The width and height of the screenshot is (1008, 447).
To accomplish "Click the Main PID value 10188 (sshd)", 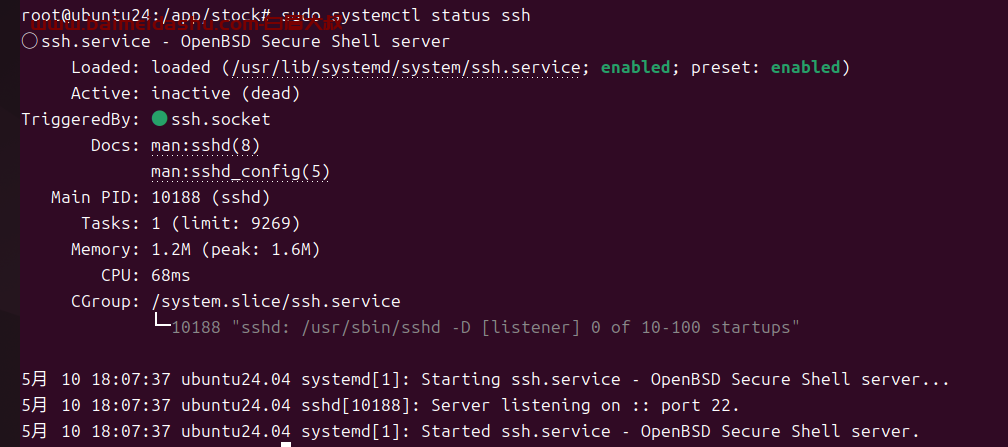I will click(x=210, y=197).
